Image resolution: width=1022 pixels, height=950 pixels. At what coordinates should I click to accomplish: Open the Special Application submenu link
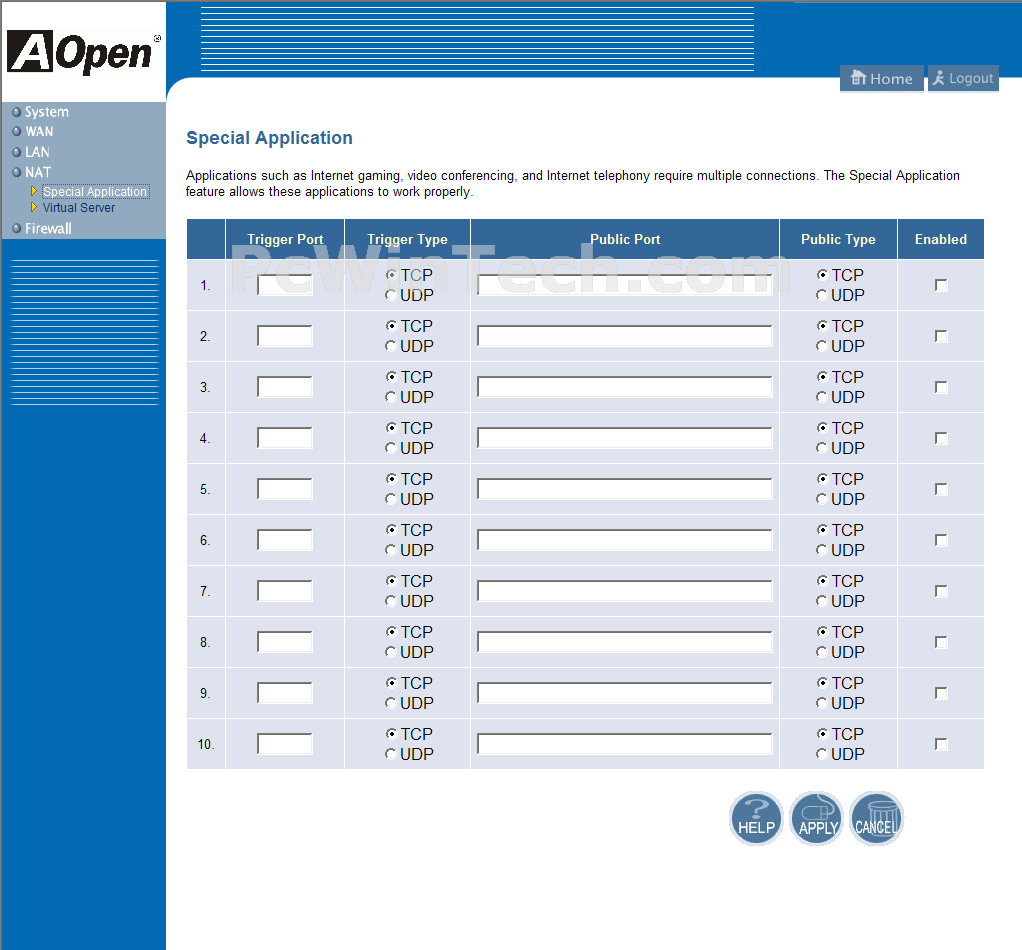coord(96,192)
